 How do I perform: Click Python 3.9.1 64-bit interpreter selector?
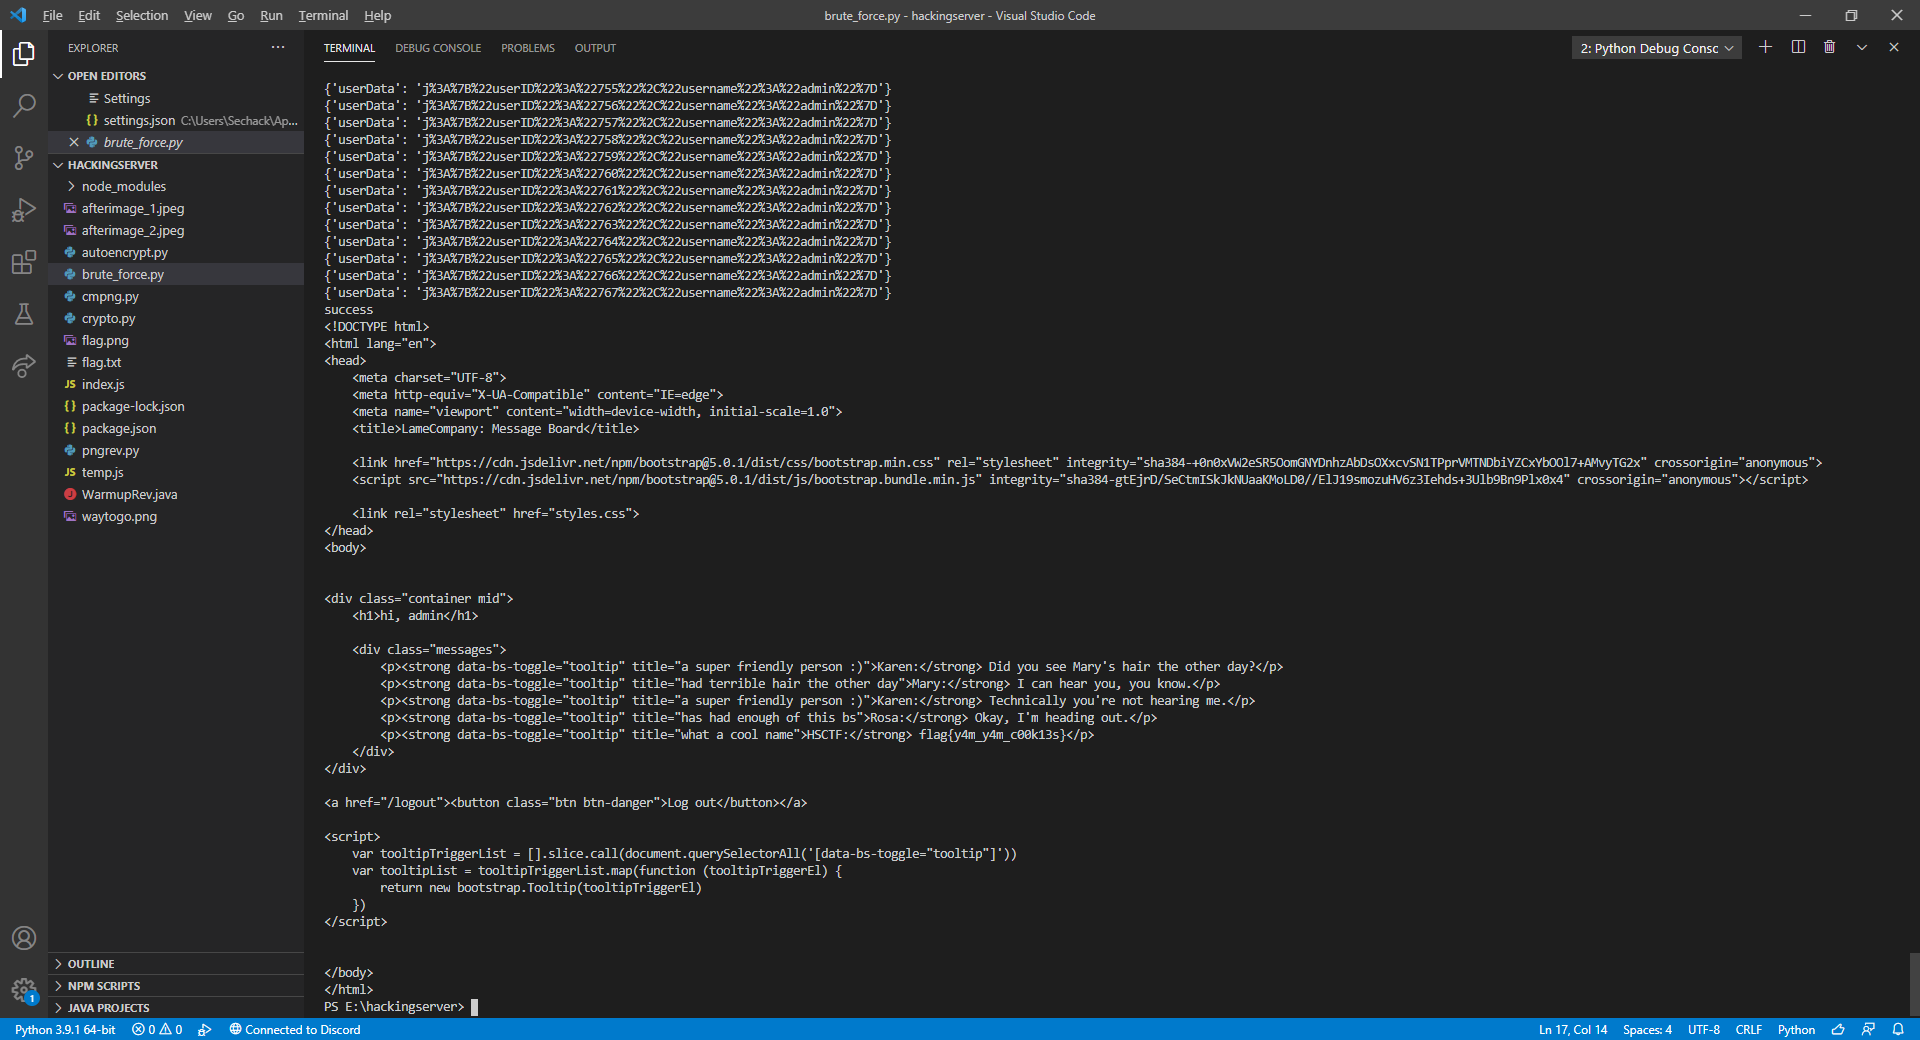click(65, 1029)
